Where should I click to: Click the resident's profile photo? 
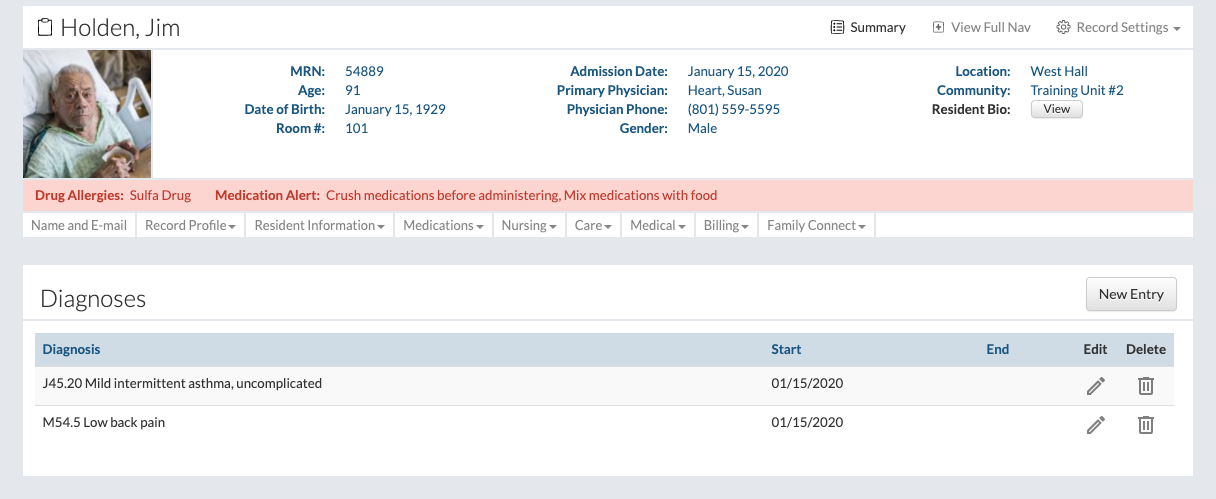click(87, 114)
